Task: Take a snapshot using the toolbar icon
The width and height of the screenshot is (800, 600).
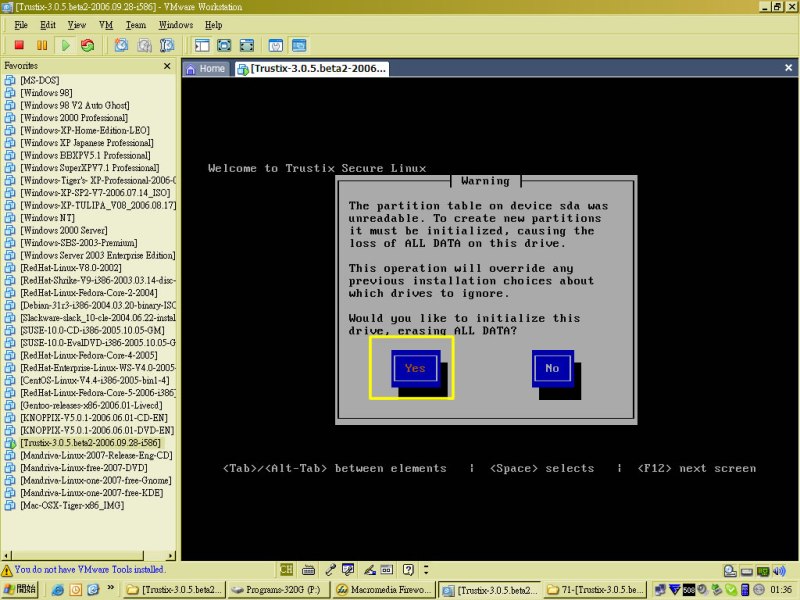Action: pos(121,45)
